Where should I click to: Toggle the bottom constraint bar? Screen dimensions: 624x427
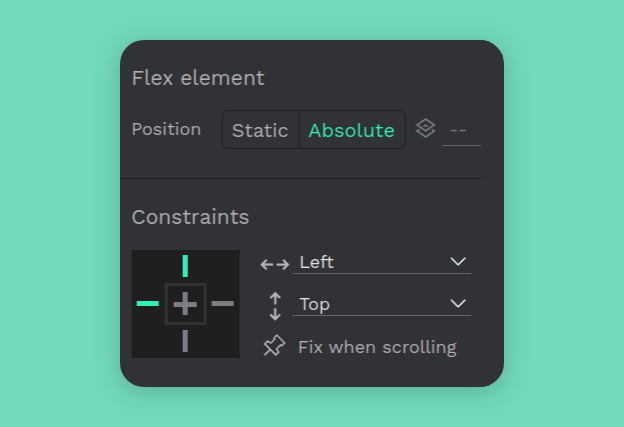coord(185,341)
